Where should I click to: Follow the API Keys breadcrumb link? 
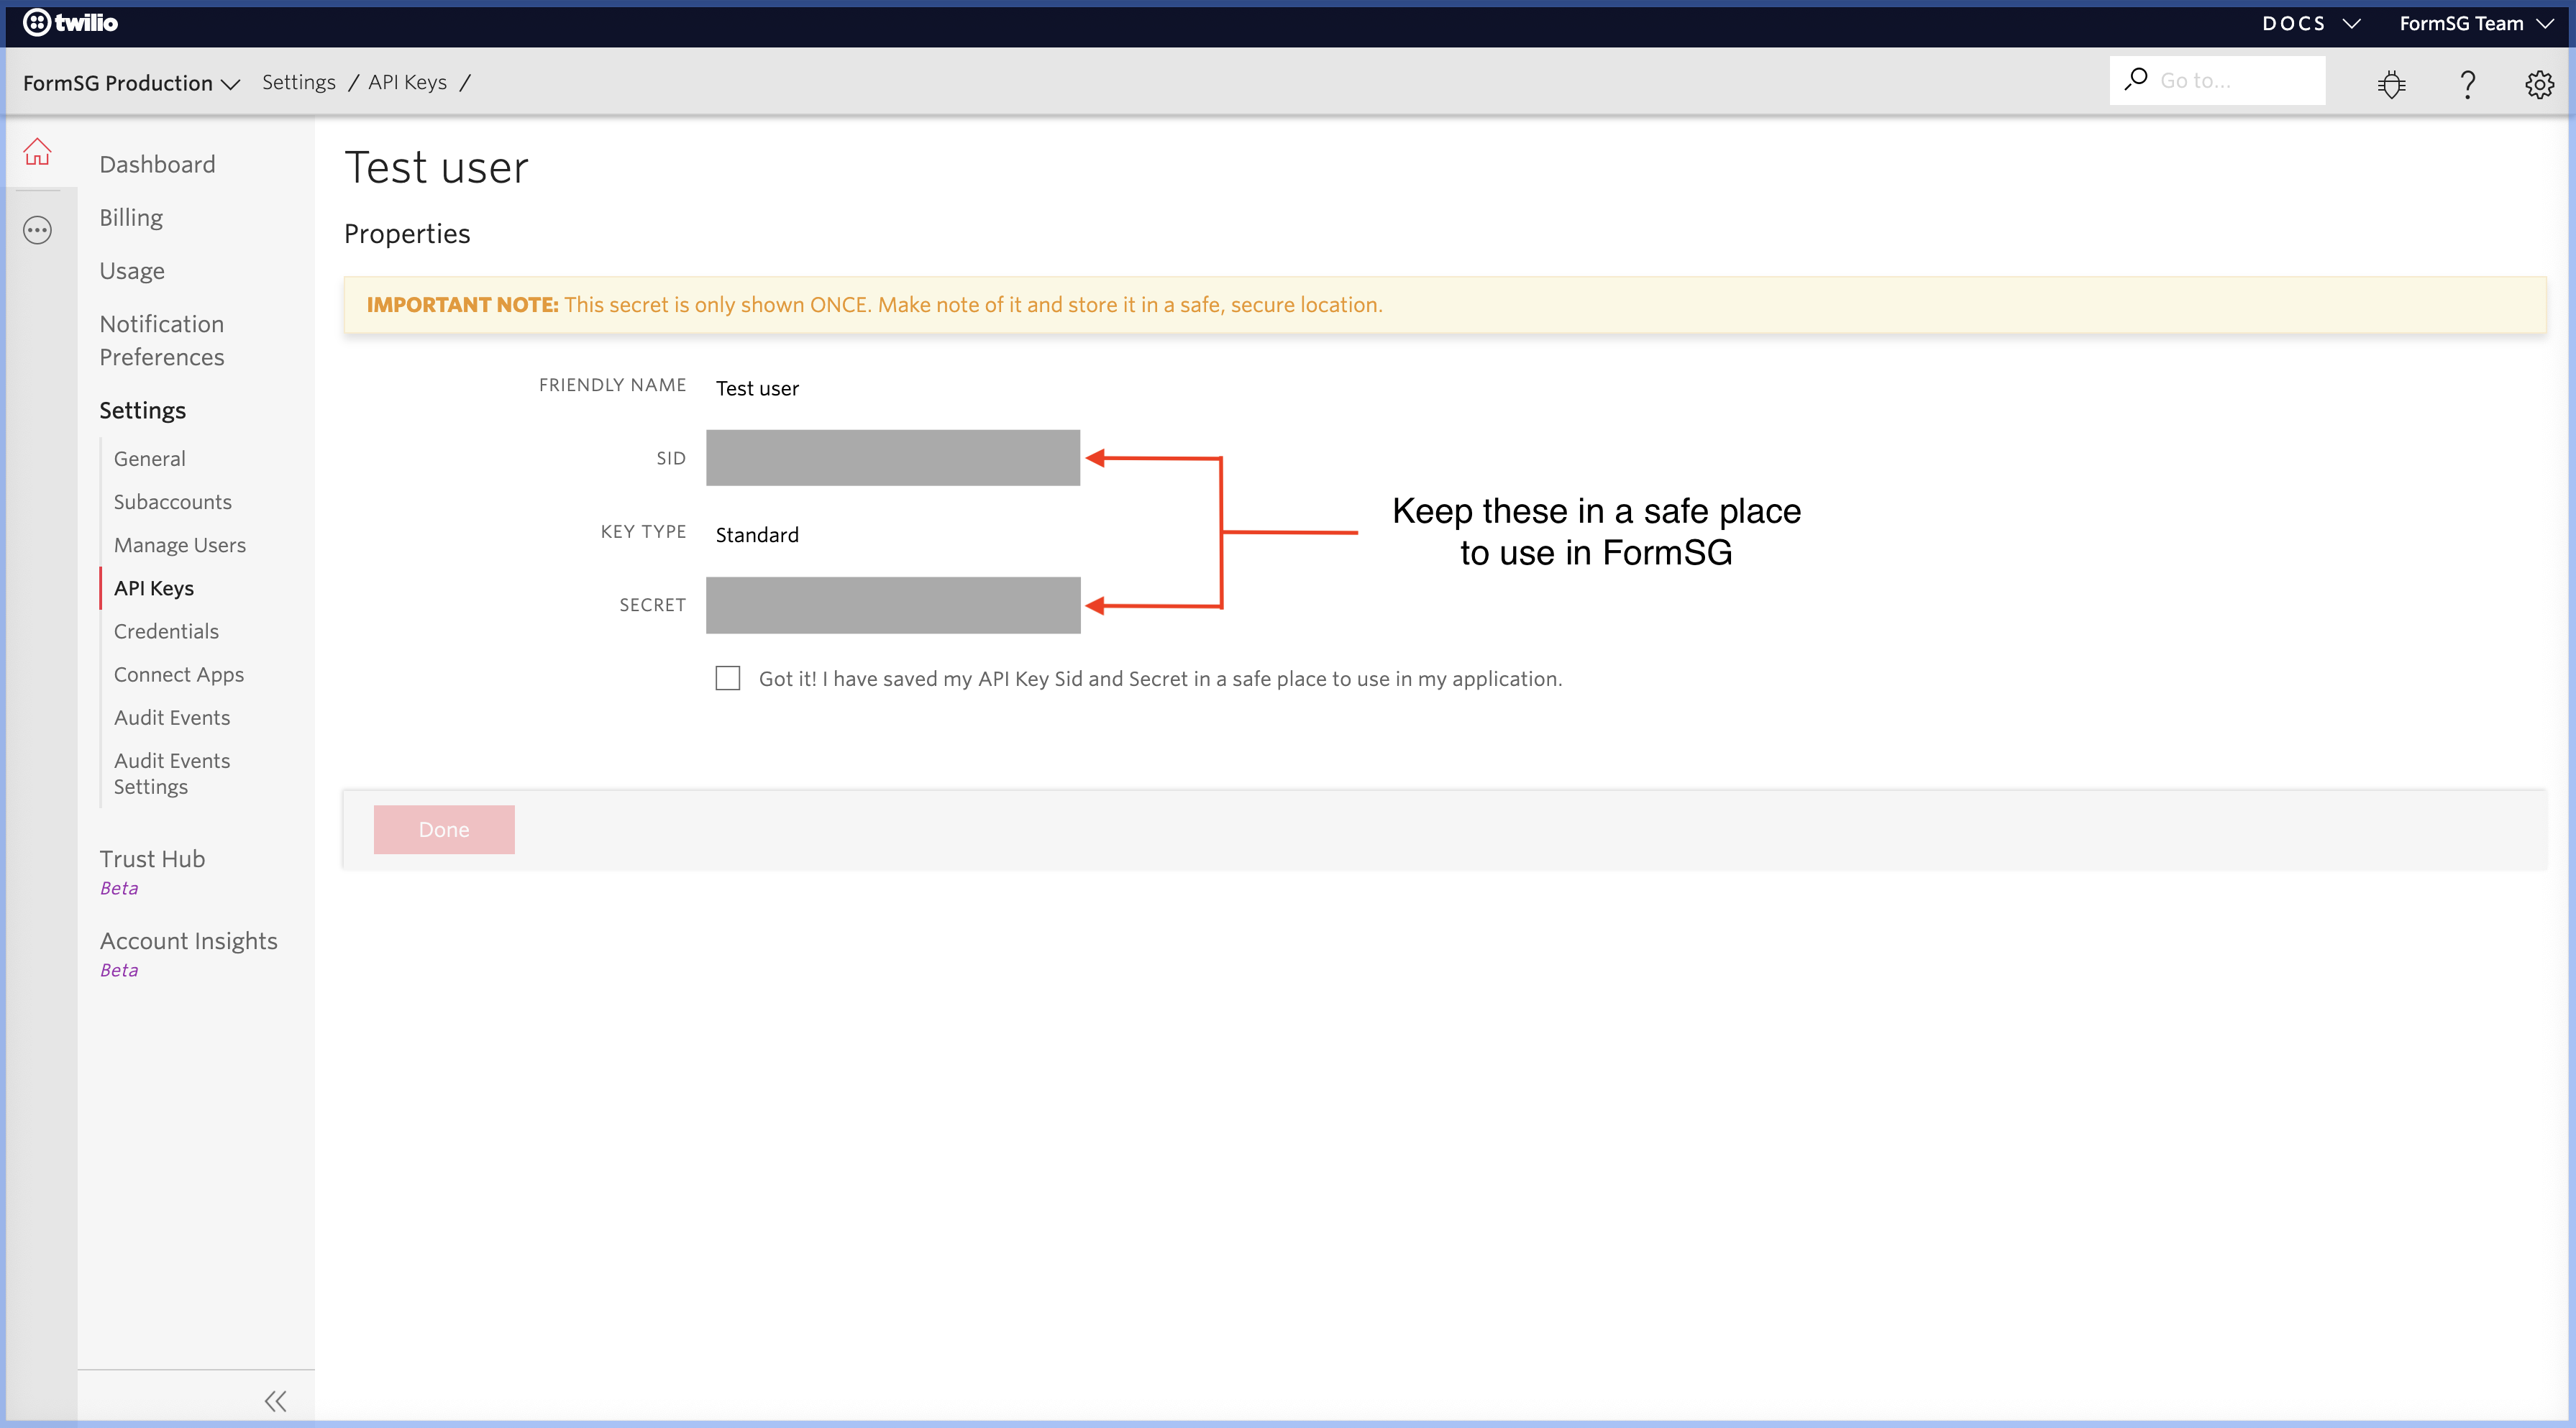pyautogui.click(x=407, y=82)
